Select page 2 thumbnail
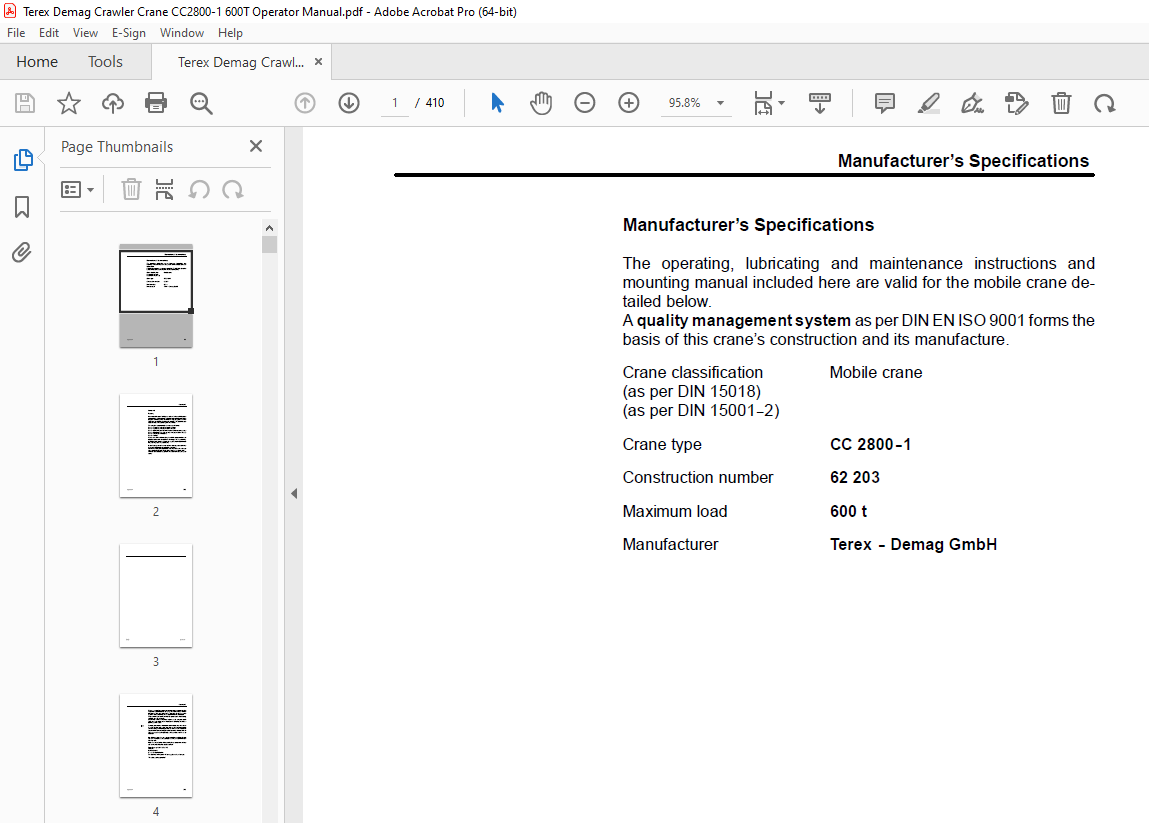1149x823 pixels. [x=156, y=446]
